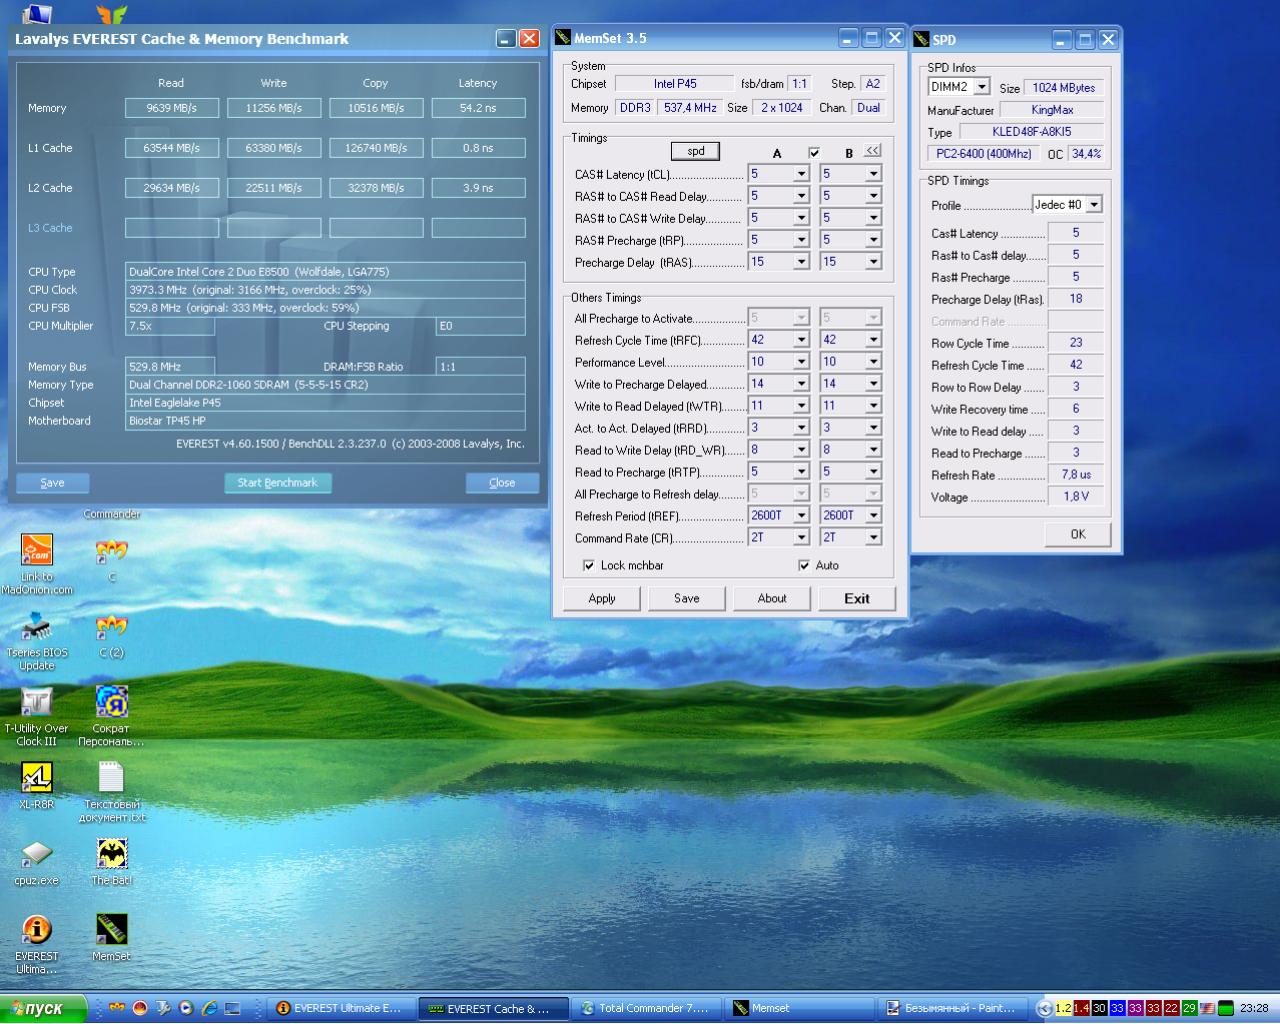Toggle channel B checkbox in Timings
The image size is (1280, 1024).
pyautogui.click(x=814, y=153)
